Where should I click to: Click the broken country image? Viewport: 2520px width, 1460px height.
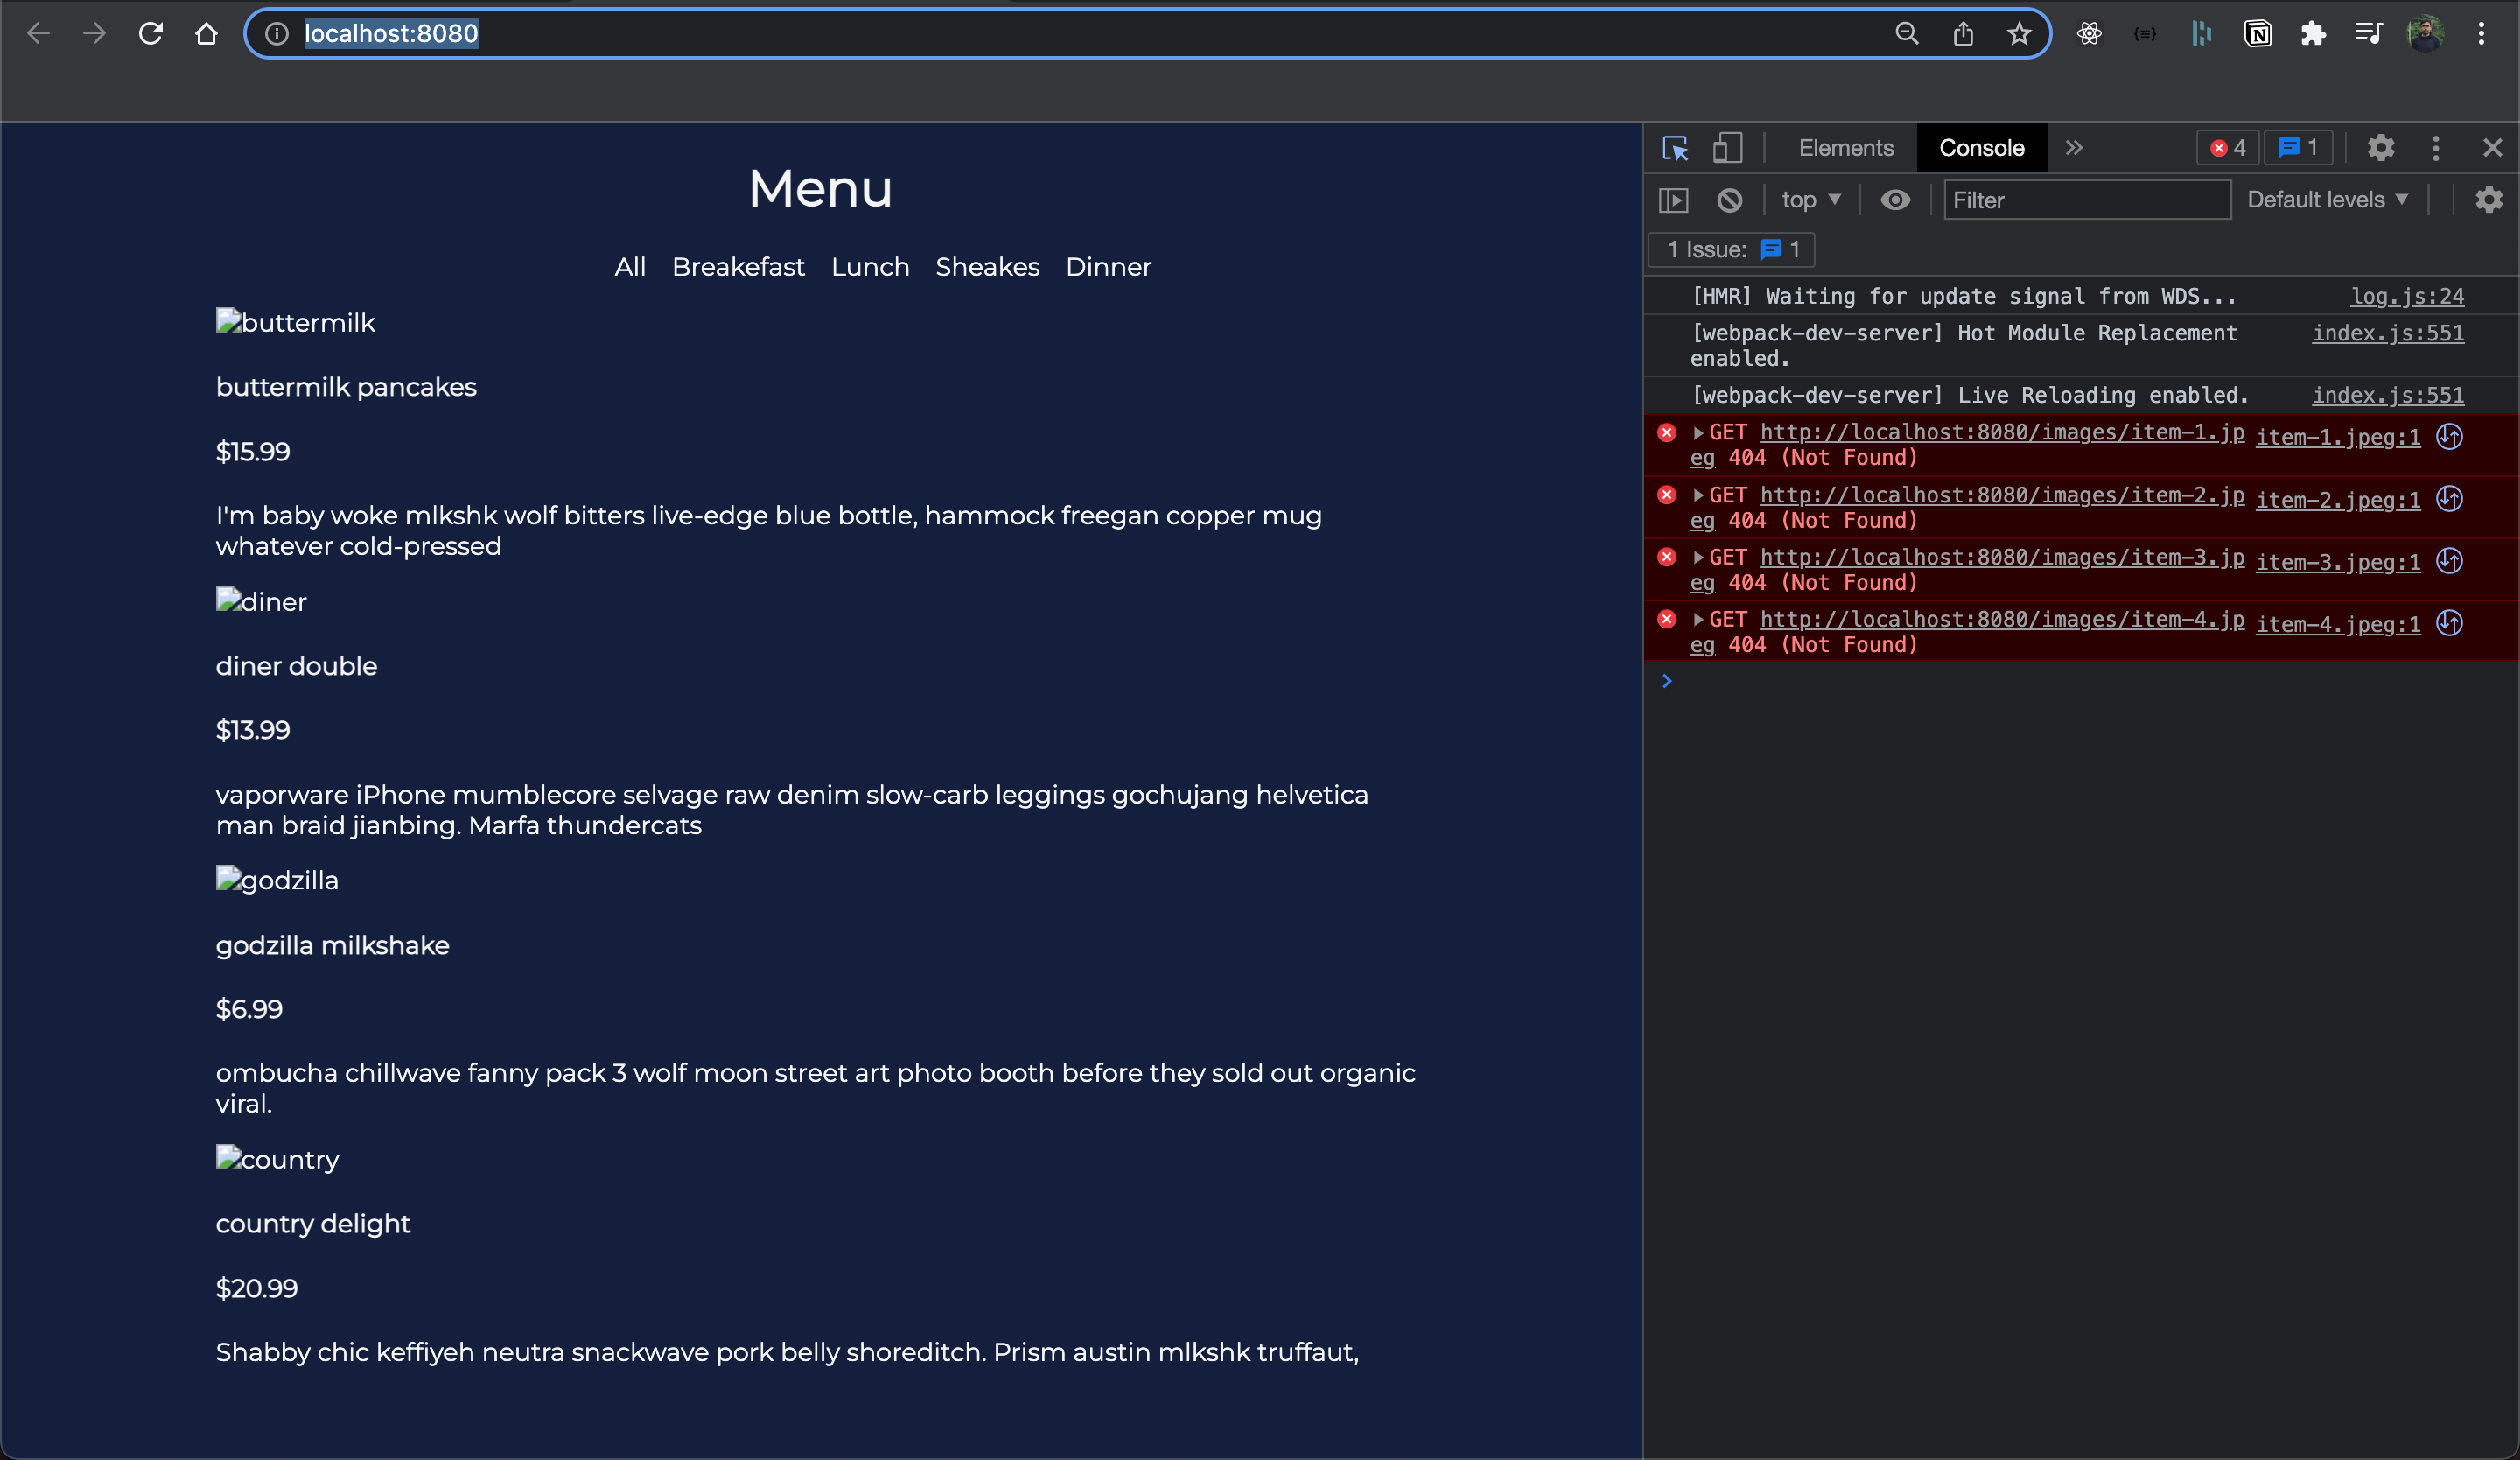tap(277, 1159)
